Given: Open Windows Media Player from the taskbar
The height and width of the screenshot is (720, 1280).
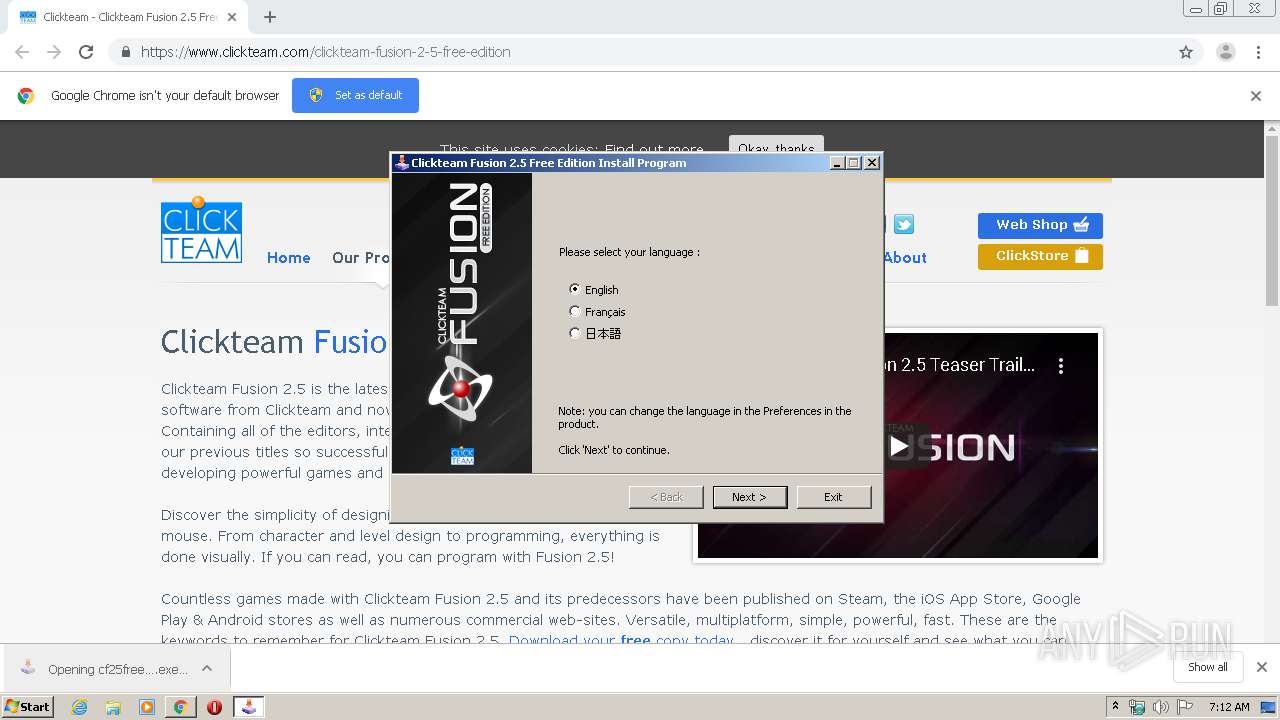Looking at the screenshot, I should [147, 707].
